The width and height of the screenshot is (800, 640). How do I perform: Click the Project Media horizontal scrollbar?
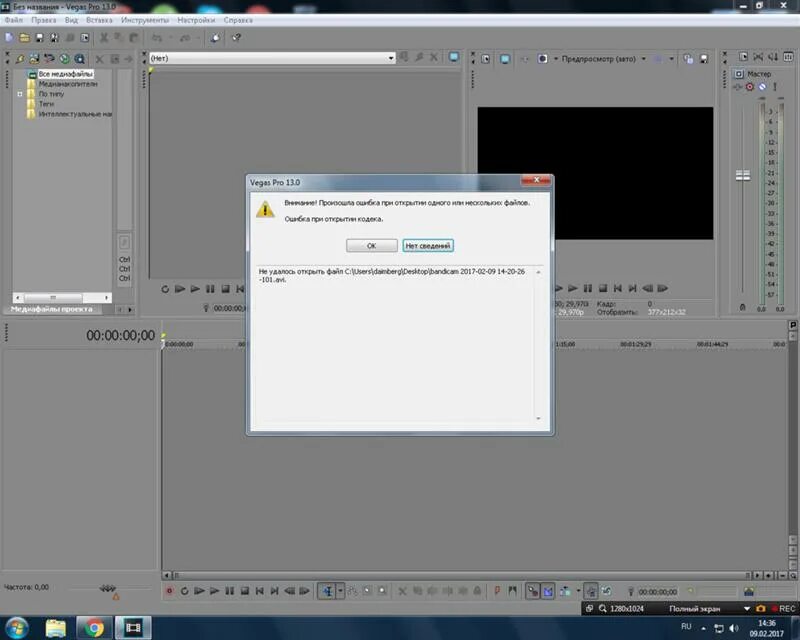coord(62,297)
